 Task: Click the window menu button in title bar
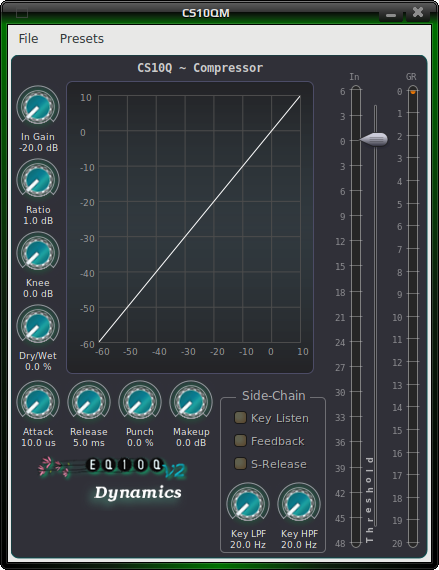pyautogui.click(x=22, y=13)
